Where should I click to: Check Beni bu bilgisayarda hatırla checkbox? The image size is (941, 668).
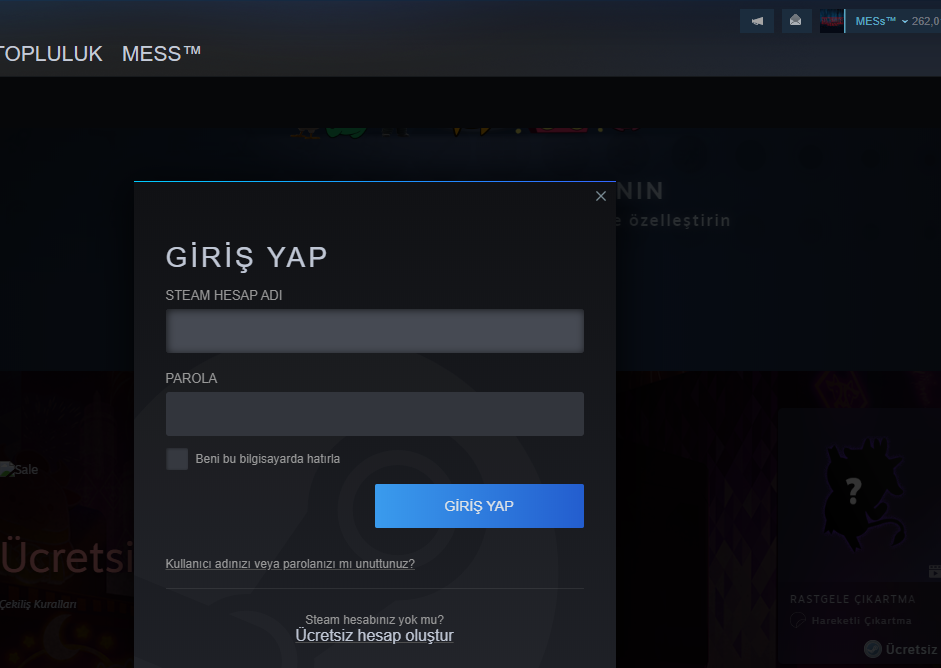(177, 459)
